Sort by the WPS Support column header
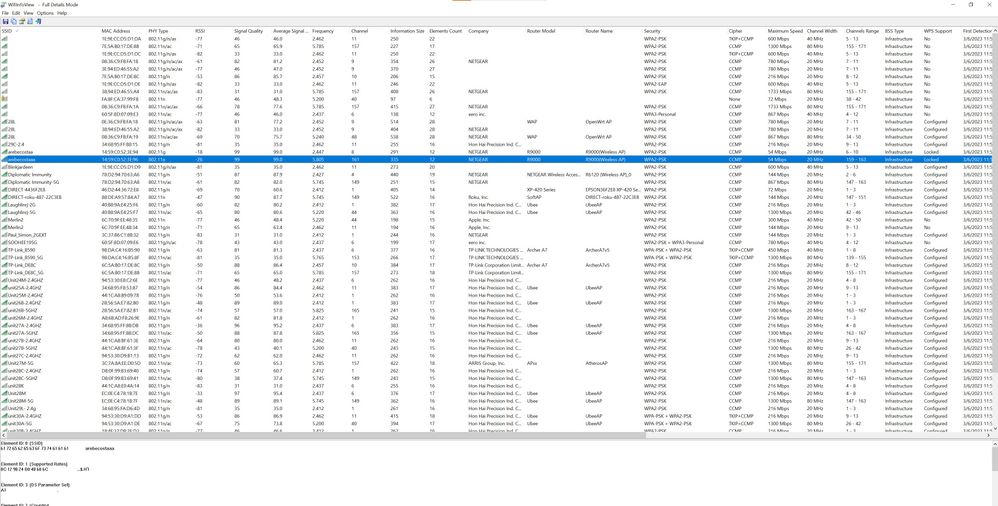Viewport: 998px width, 506px height. pos(942,31)
